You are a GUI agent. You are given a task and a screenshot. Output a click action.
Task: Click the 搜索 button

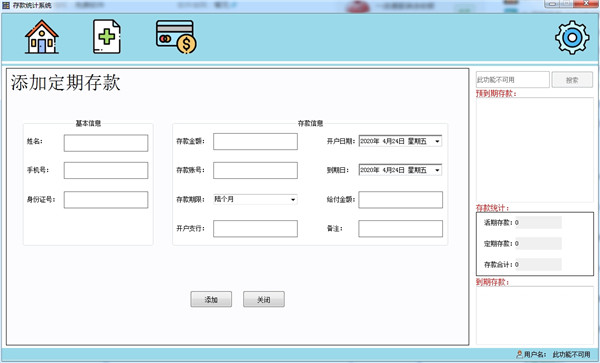click(x=572, y=80)
